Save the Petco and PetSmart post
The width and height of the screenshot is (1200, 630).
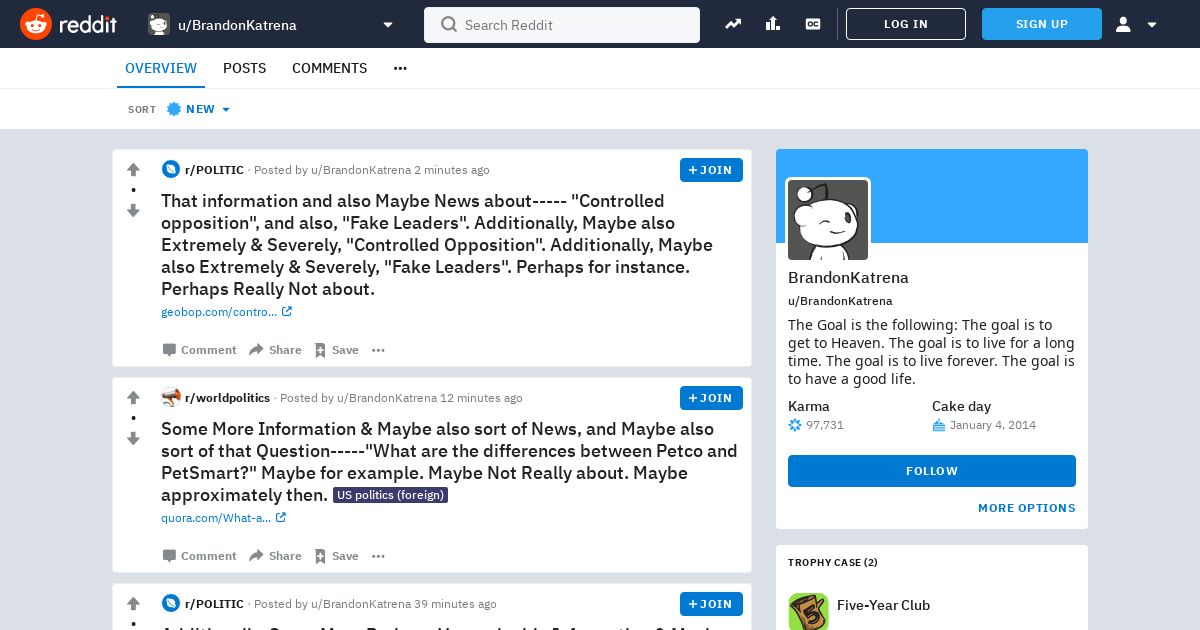(x=336, y=556)
